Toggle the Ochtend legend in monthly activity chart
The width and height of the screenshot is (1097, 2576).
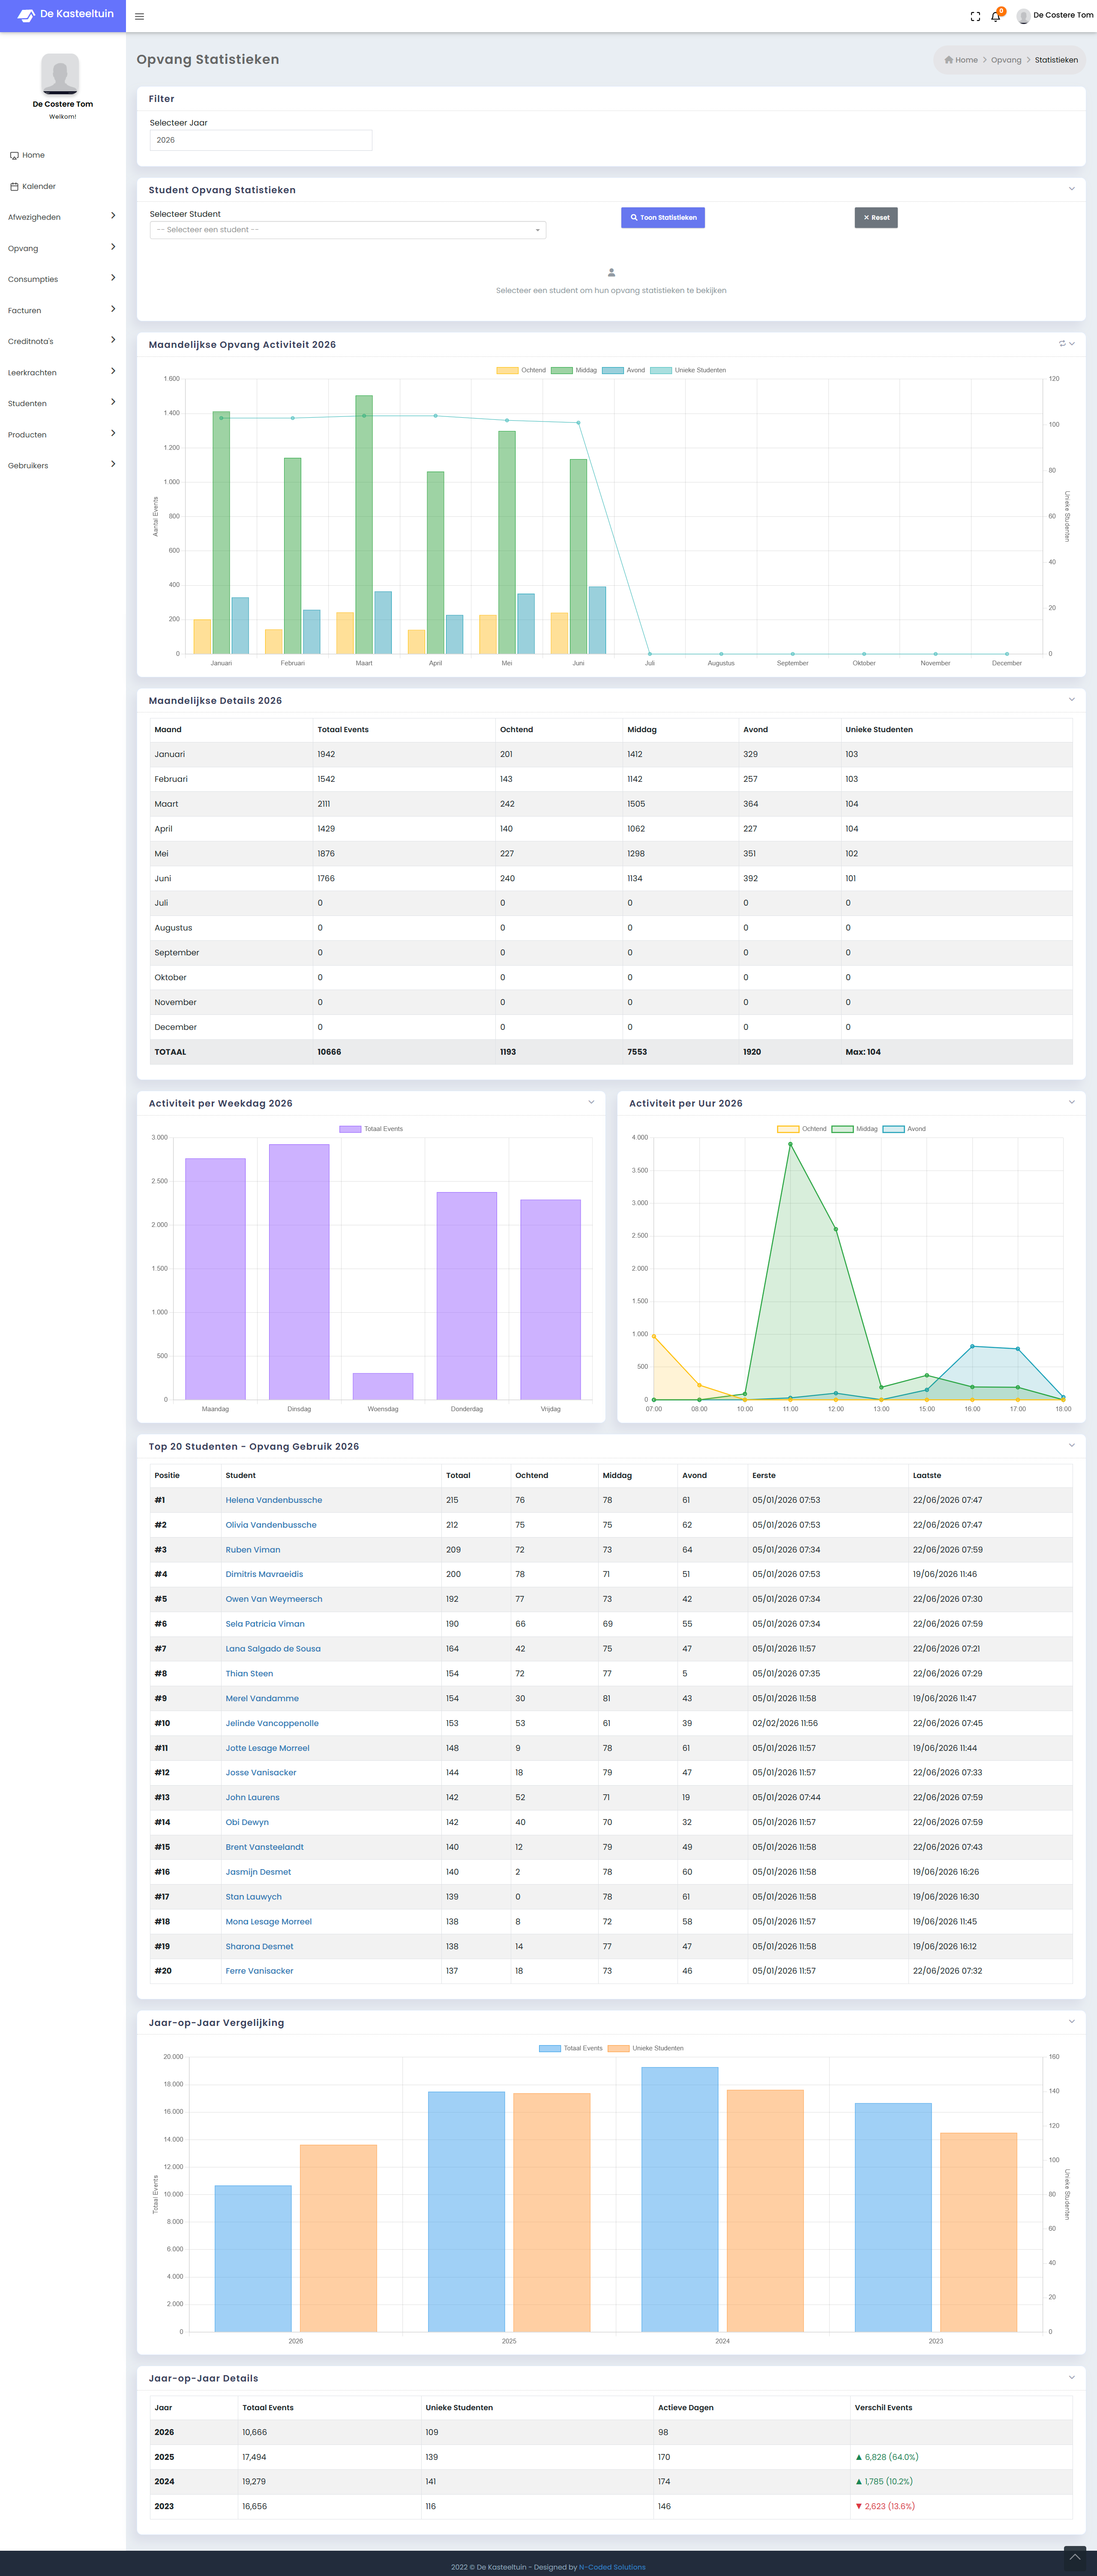pos(521,370)
